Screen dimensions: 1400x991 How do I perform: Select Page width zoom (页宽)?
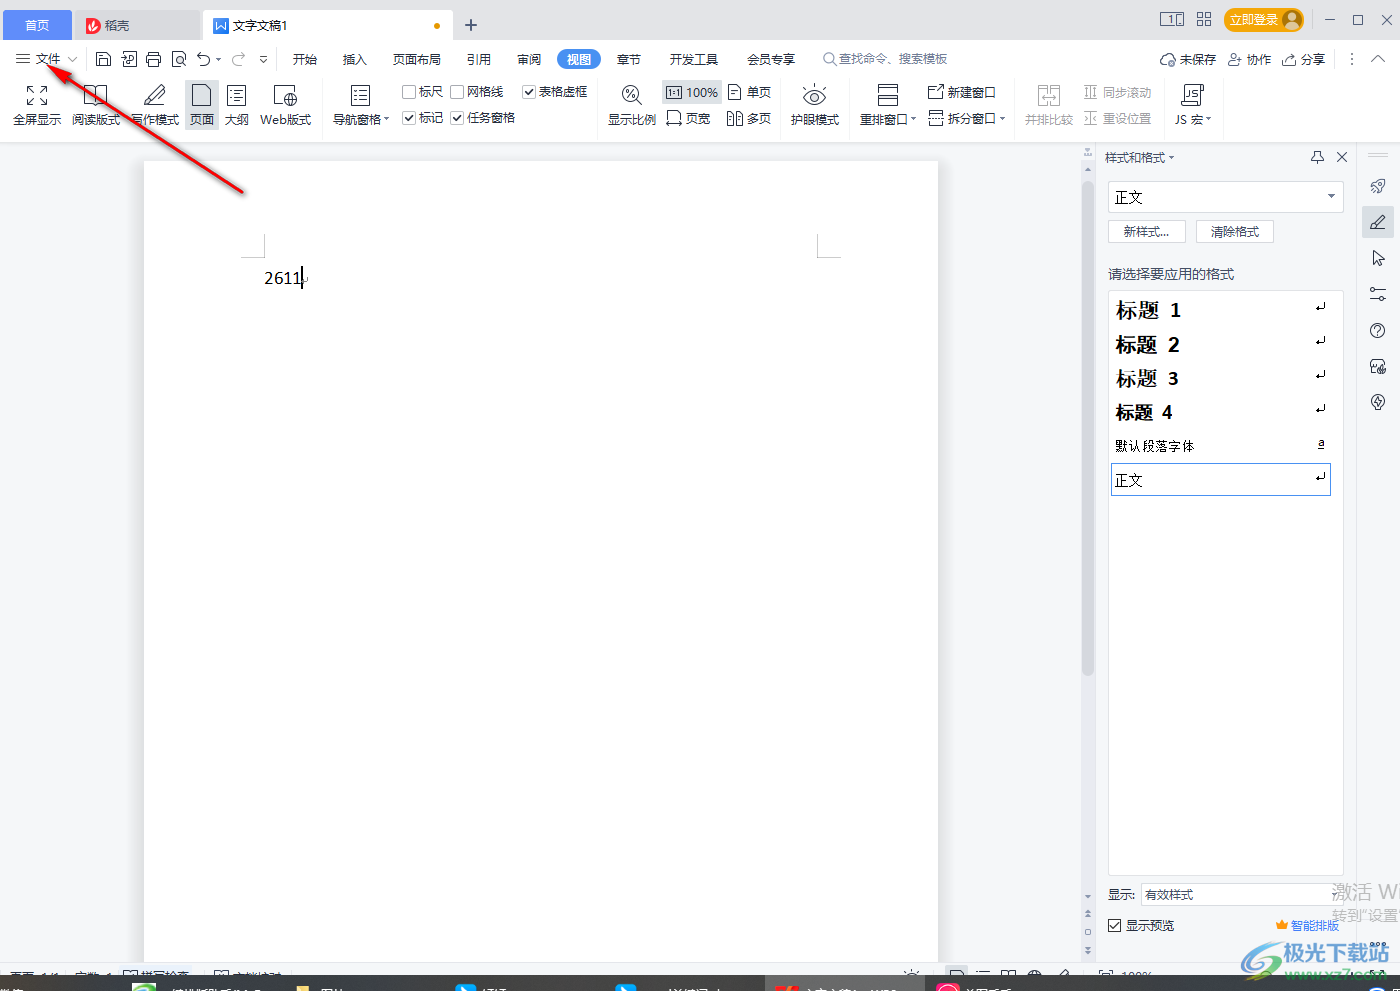click(689, 118)
